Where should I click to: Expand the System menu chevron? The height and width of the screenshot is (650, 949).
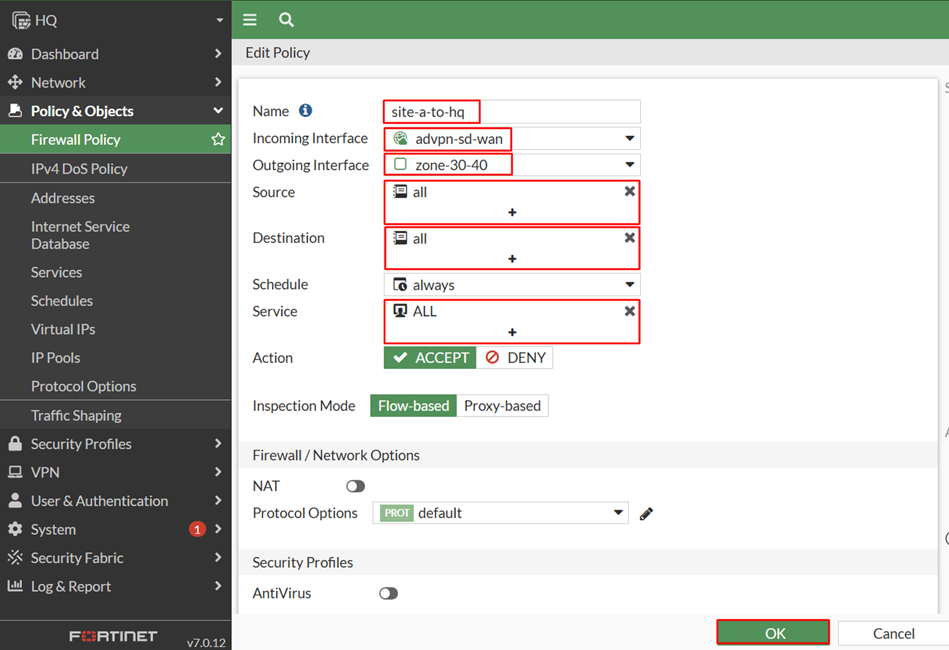[x=218, y=529]
